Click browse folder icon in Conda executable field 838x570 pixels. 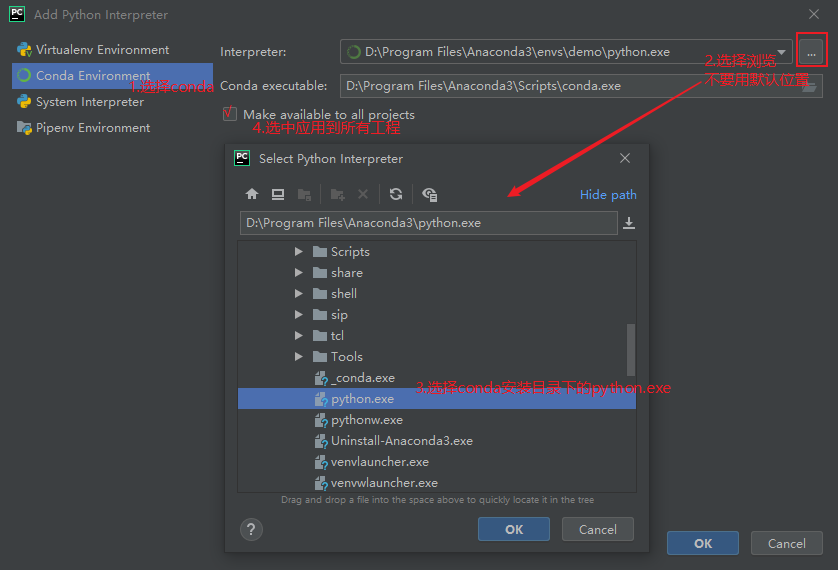point(810,86)
